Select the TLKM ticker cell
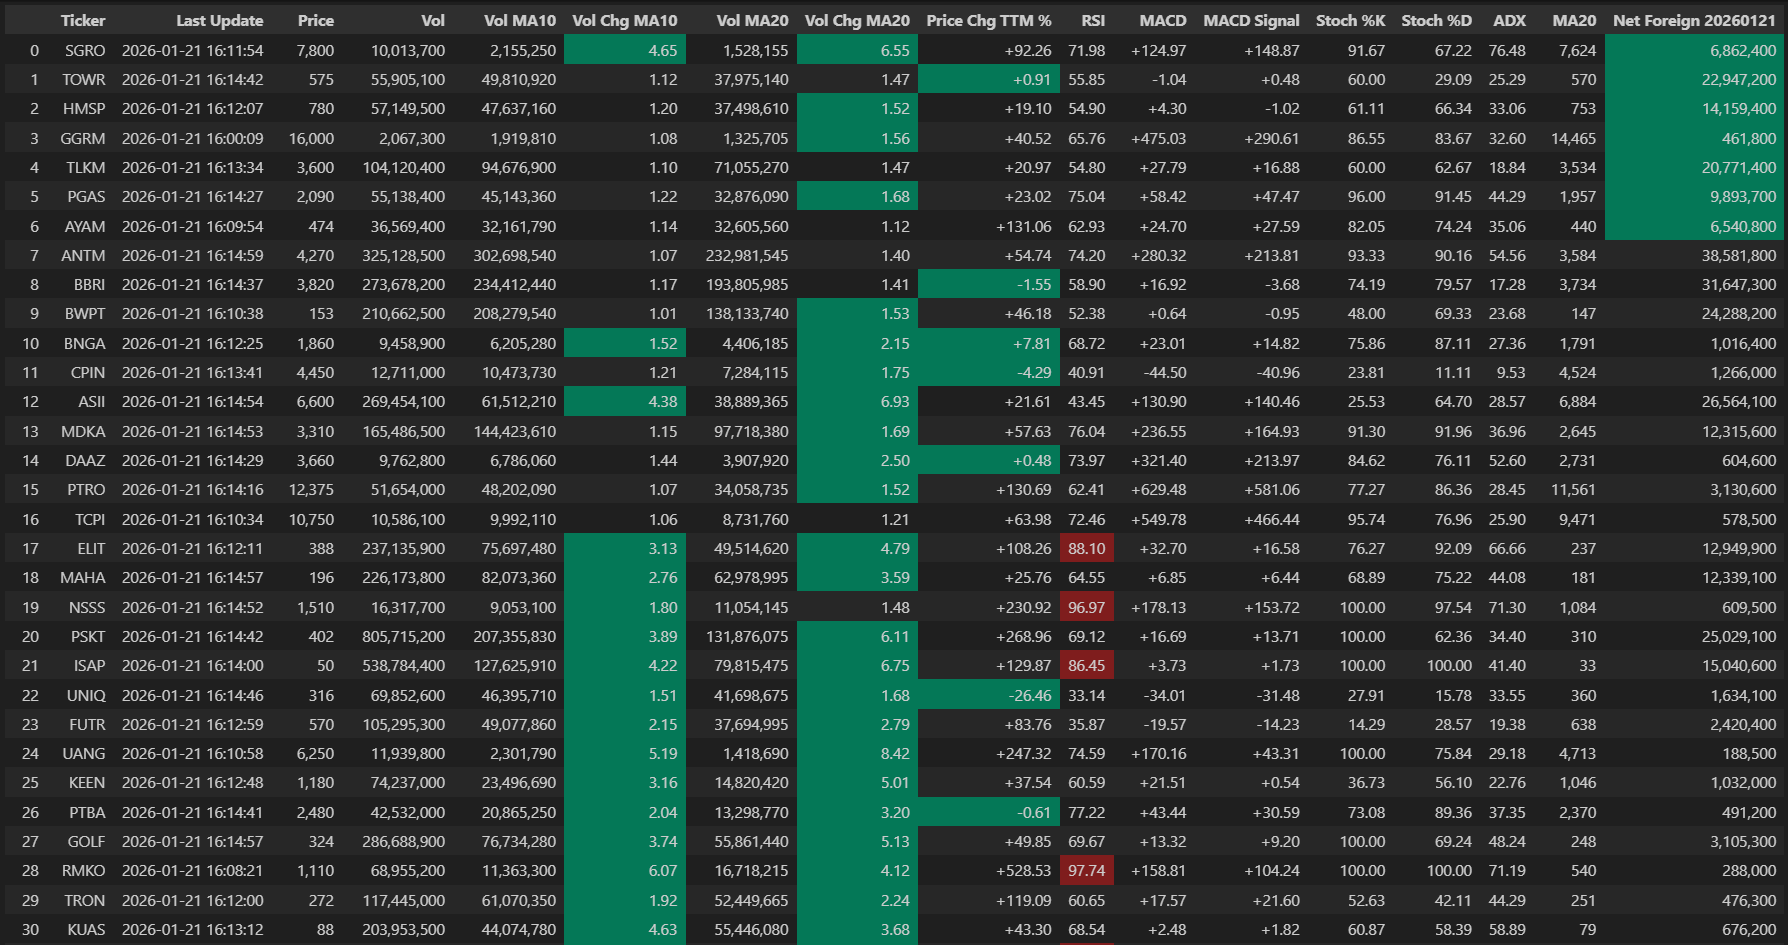The height and width of the screenshot is (945, 1788). (86, 167)
